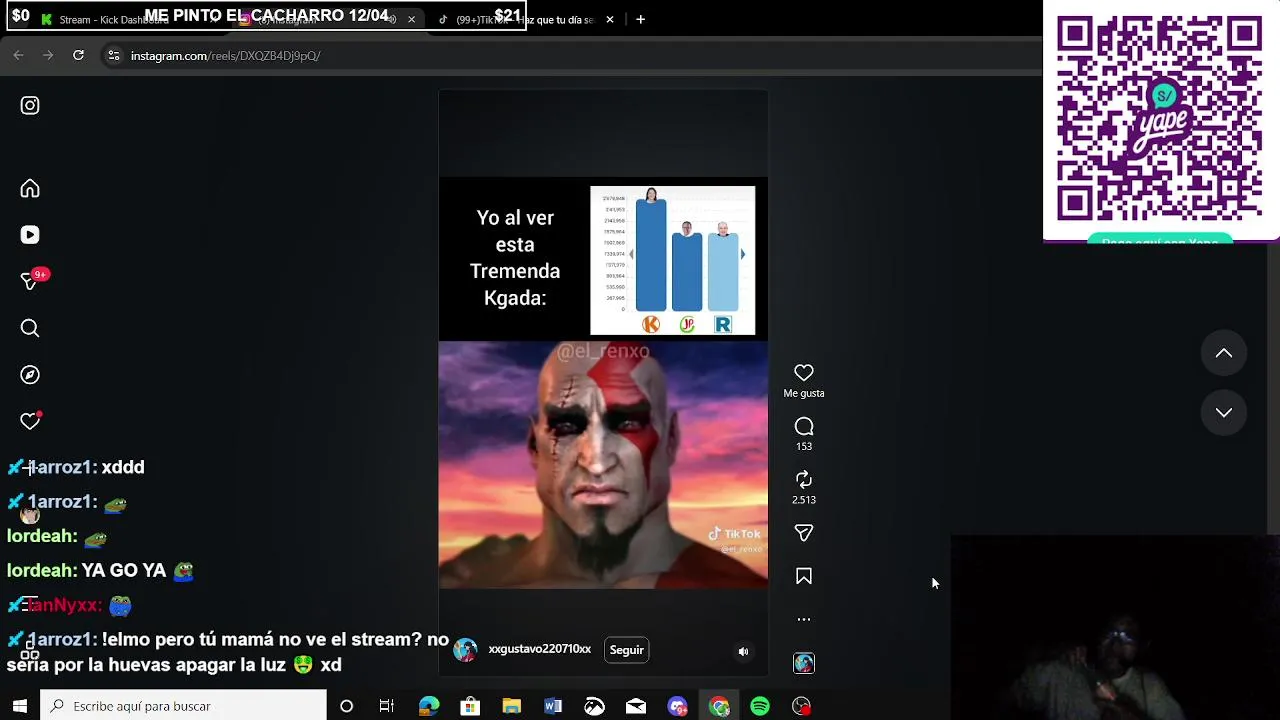Launch Microsoft Edge from taskbar
Viewport: 1280px width, 720px height.
point(429,706)
